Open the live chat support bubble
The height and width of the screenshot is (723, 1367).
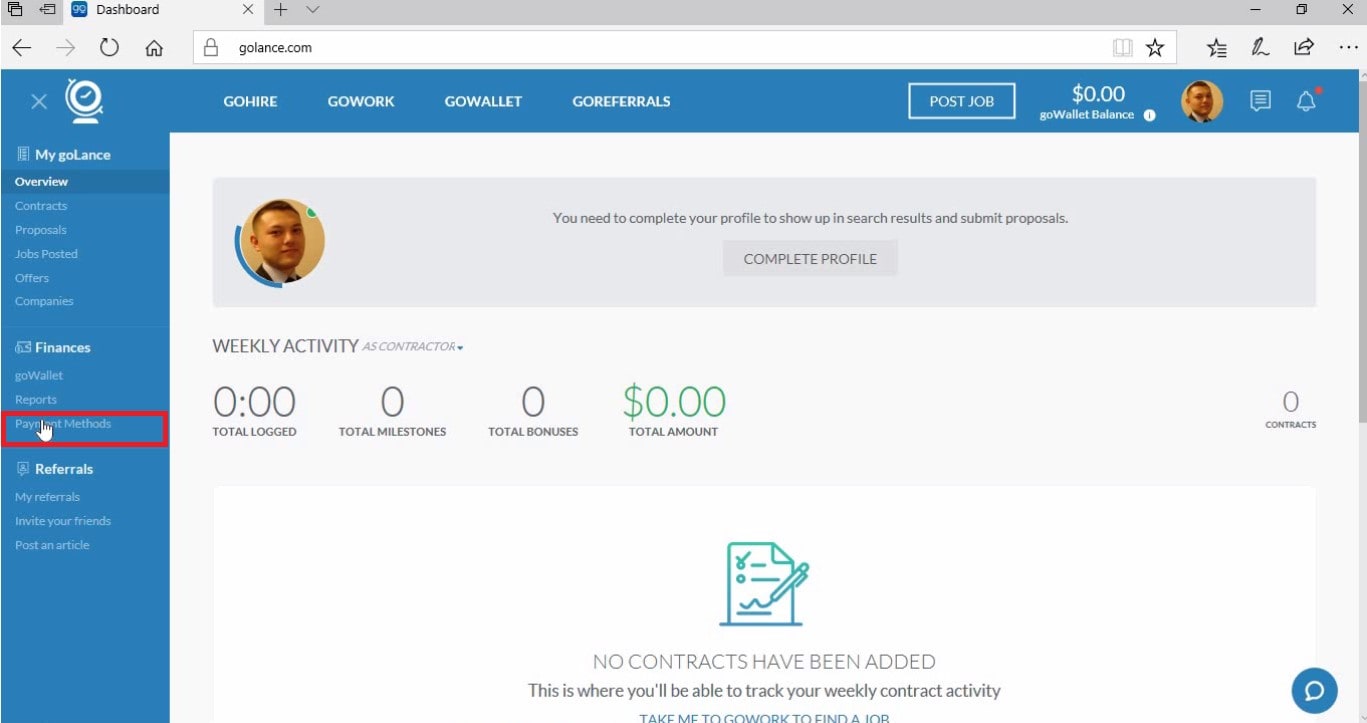[1314, 691]
